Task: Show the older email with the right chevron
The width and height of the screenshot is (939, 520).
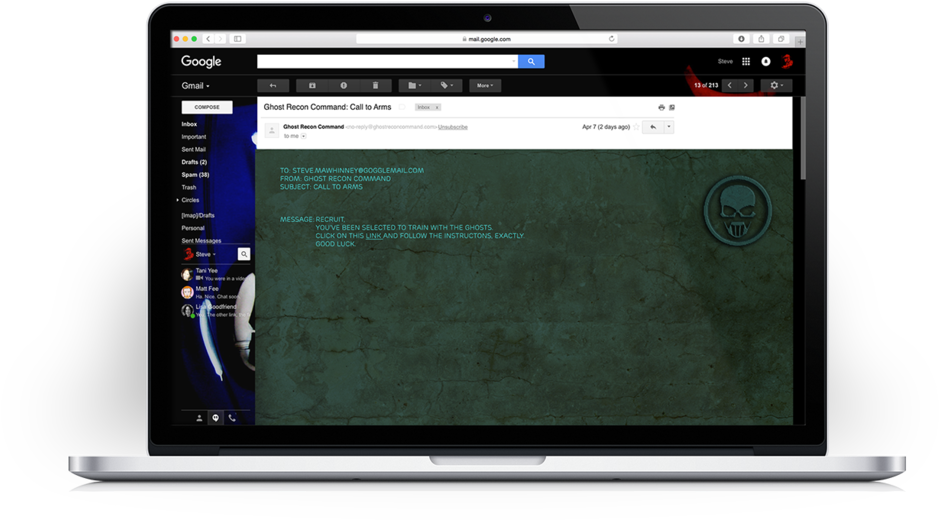Action: point(746,86)
